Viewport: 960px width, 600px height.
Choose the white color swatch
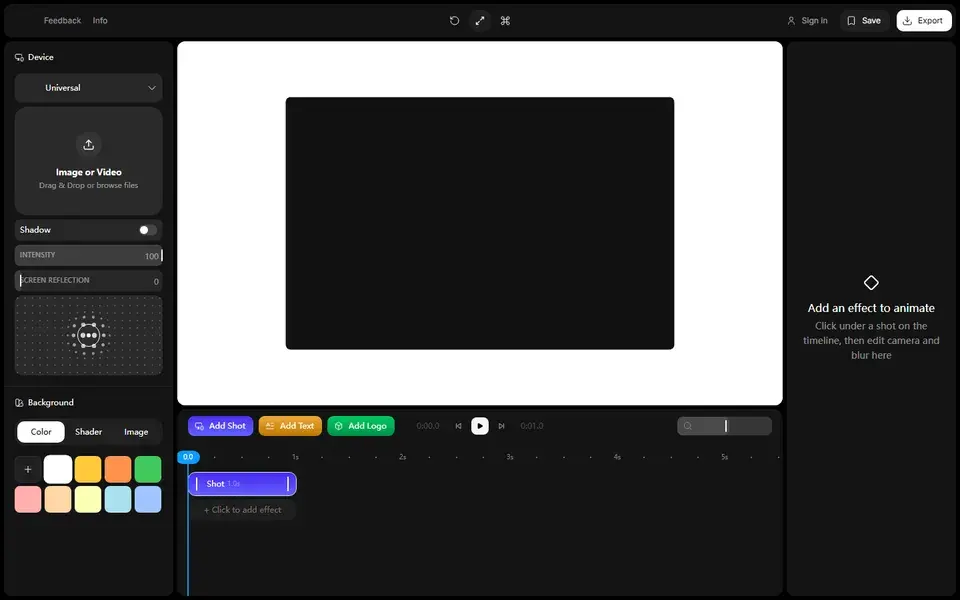tap(58, 470)
